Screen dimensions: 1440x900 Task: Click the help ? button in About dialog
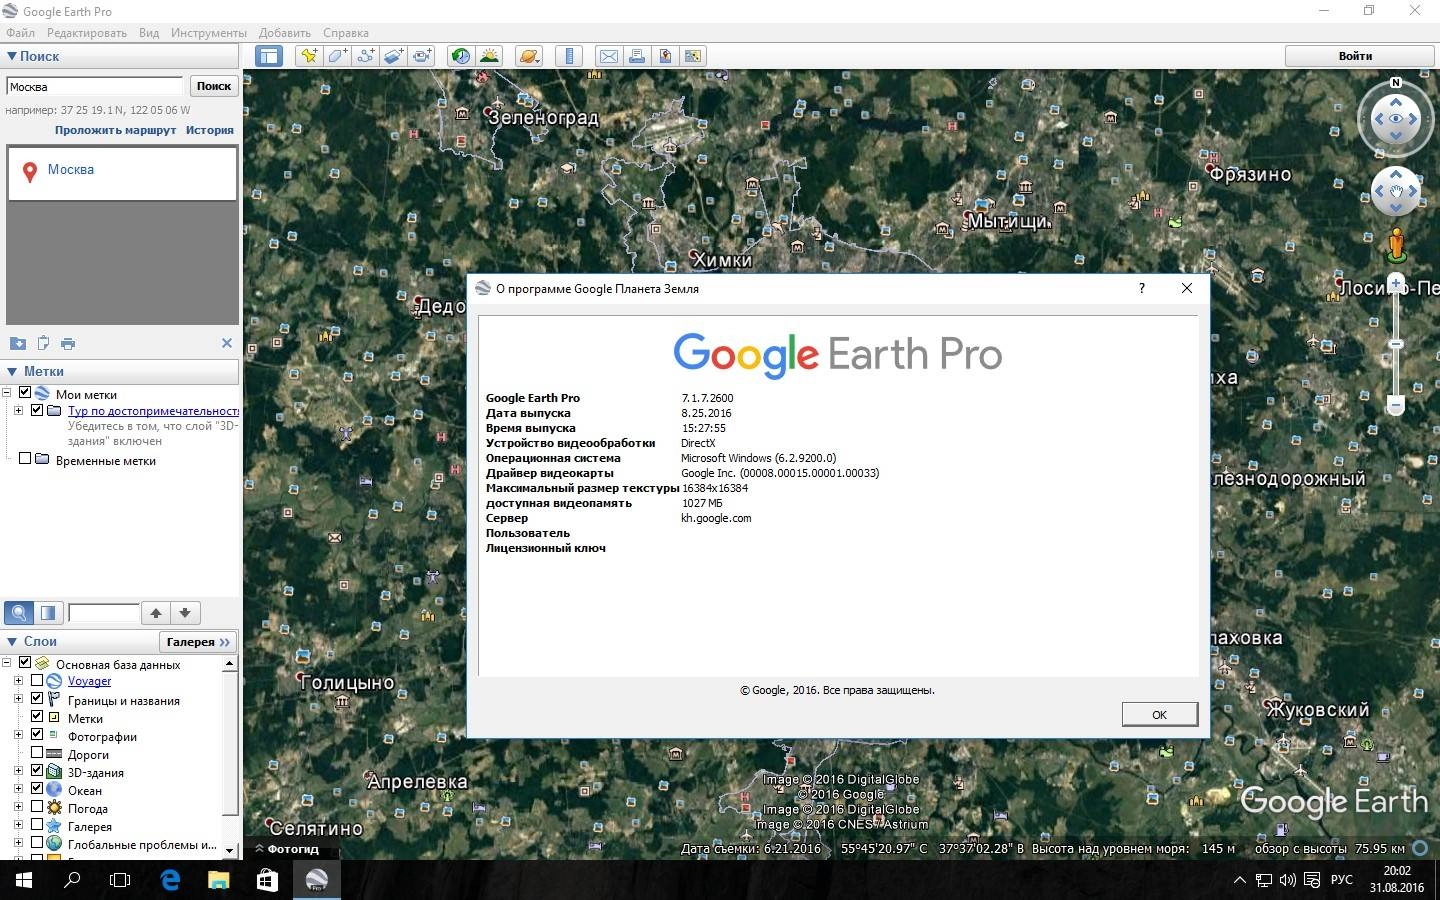(x=1141, y=288)
